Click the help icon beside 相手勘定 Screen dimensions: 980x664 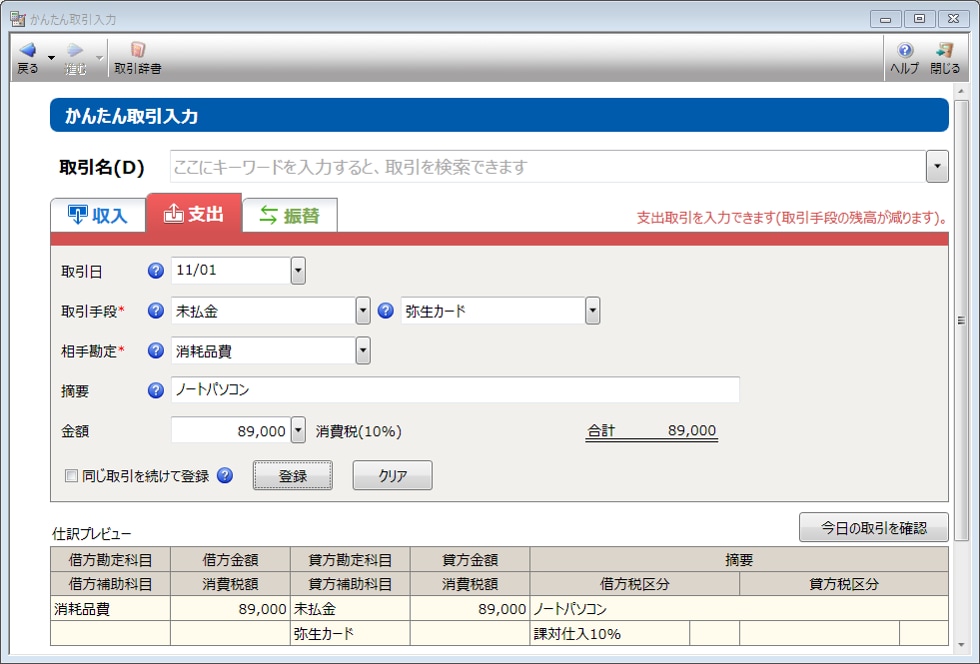[155, 351]
